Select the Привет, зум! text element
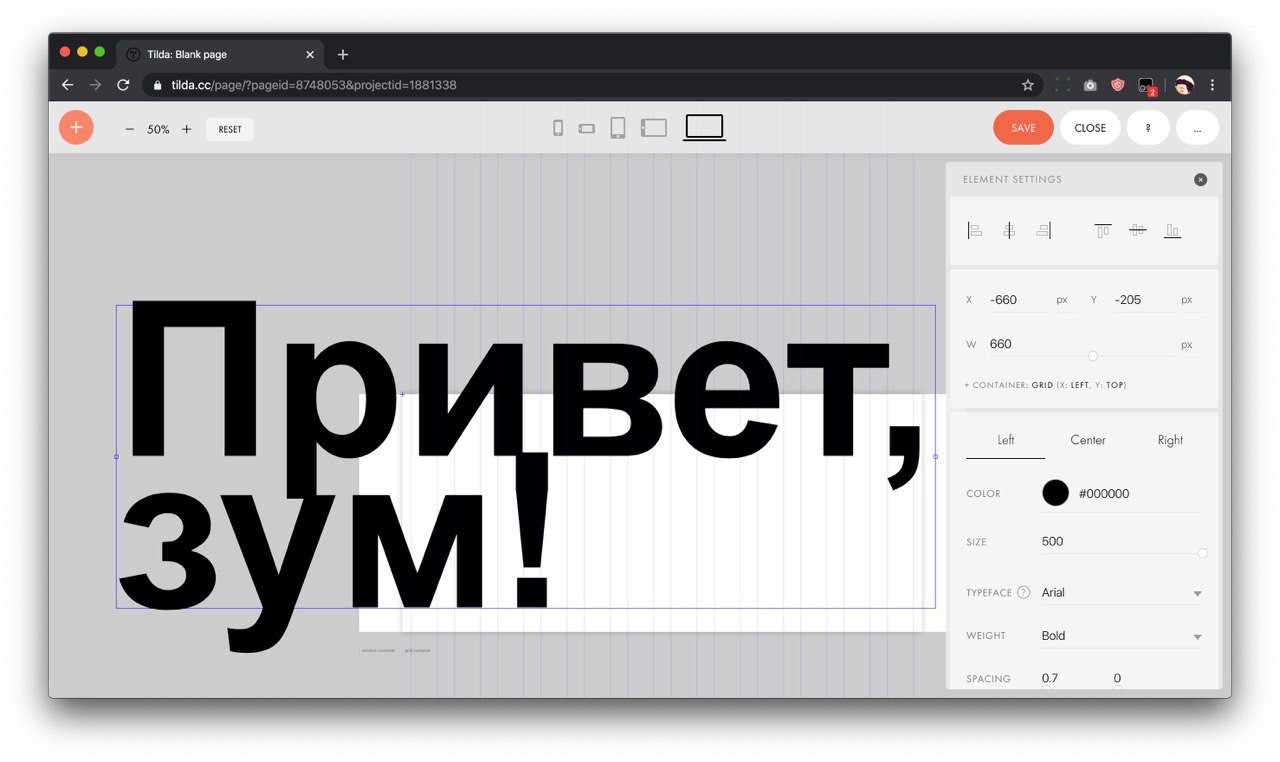 (525, 456)
